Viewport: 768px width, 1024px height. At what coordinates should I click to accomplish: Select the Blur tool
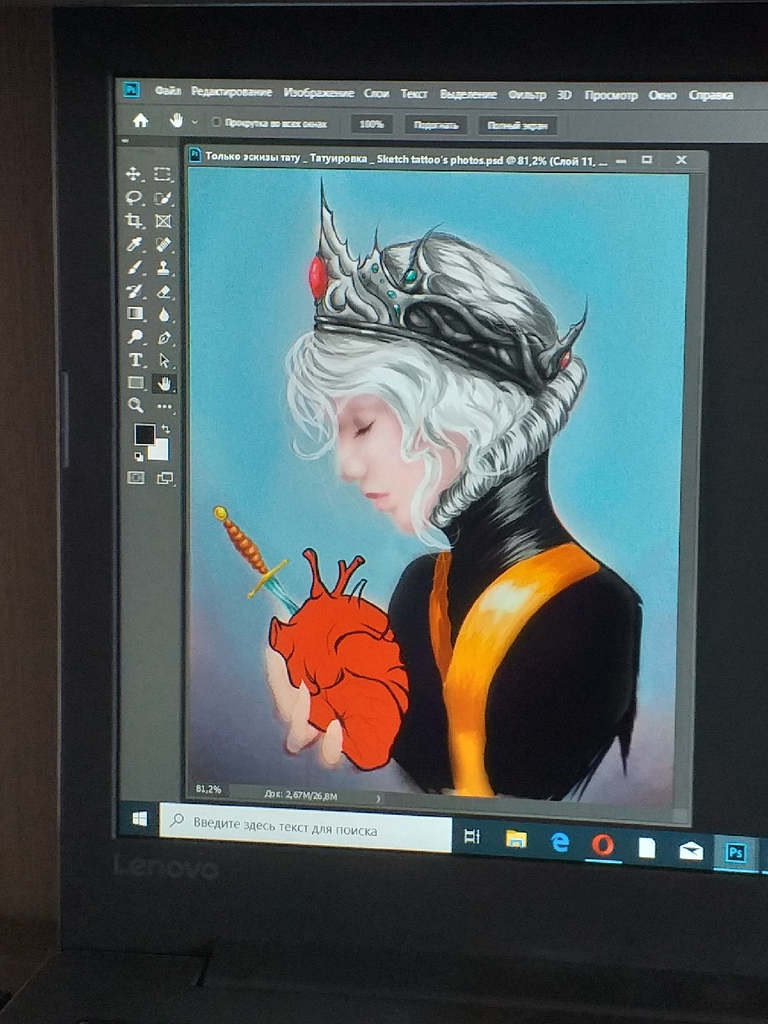(x=164, y=314)
